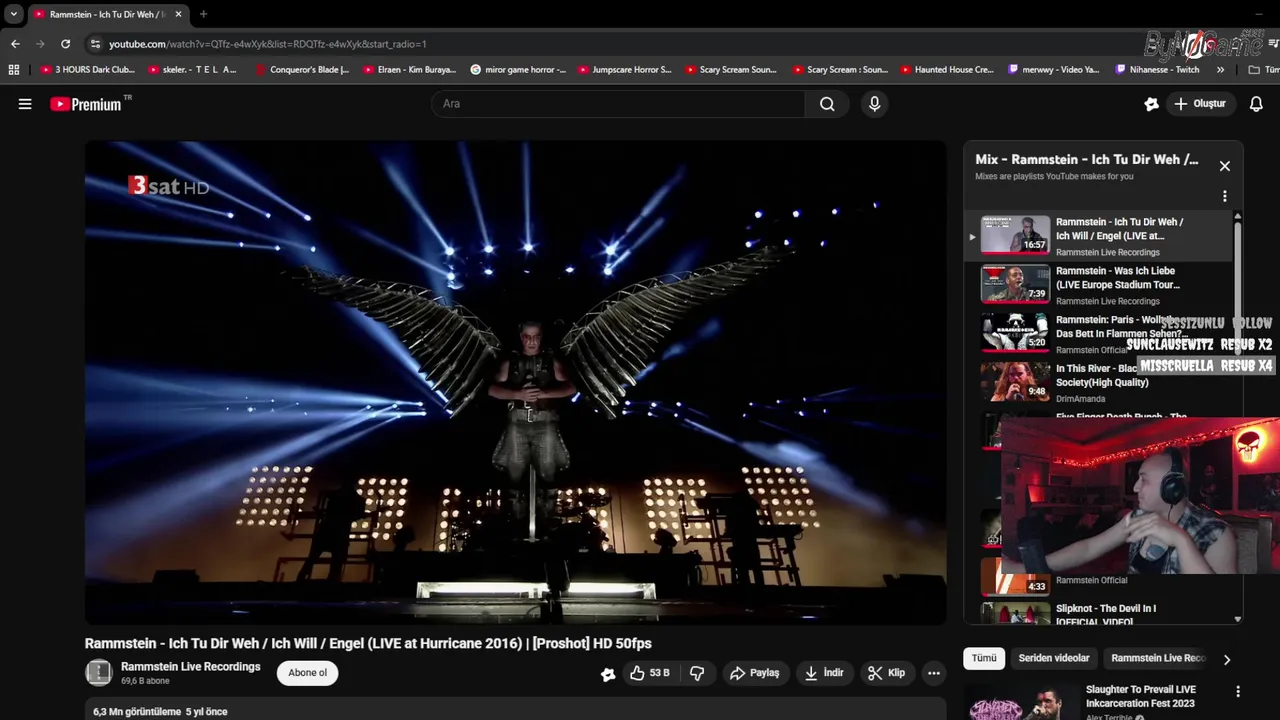This screenshot has width=1280, height=720.
Task: Click the sparkle icon beside Oluştur
Action: [x=1151, y=104]
